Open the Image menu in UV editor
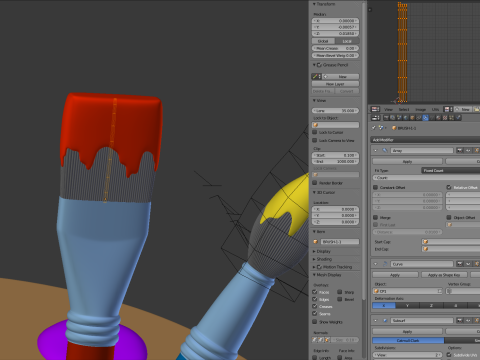The width and height of the screenshot is (480, 360). pyautogui.click(x=421, y=109)
